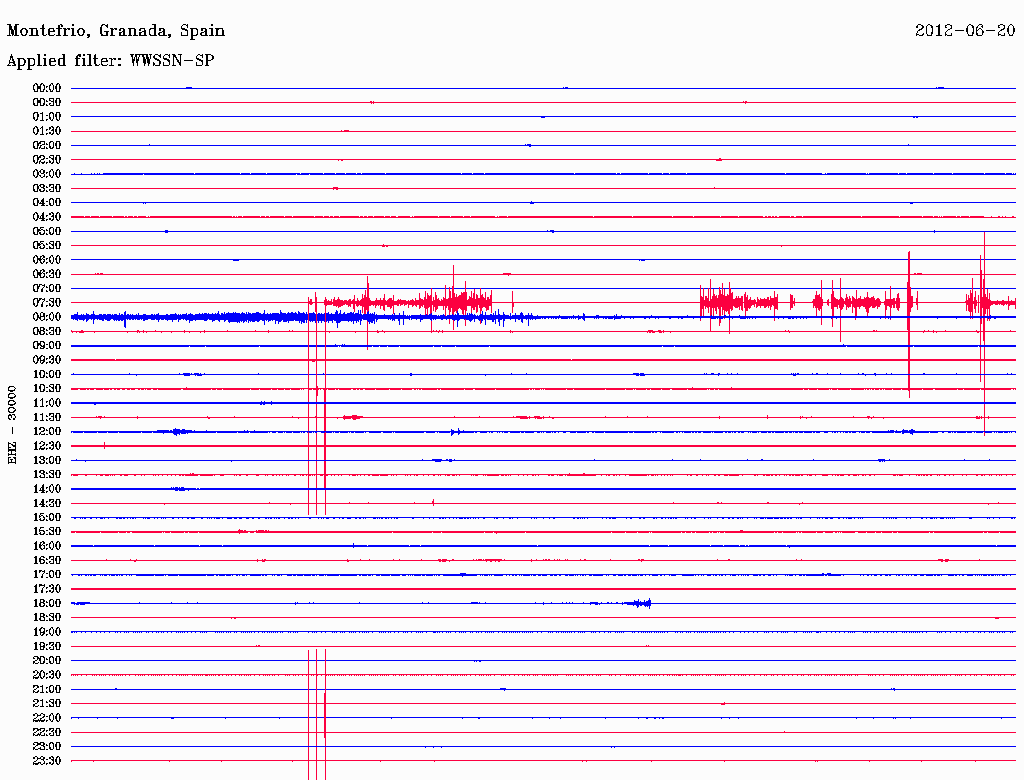1024x780 pixels.
Task: Select the 22:00 time label
Action: click(x=47, y=717)
